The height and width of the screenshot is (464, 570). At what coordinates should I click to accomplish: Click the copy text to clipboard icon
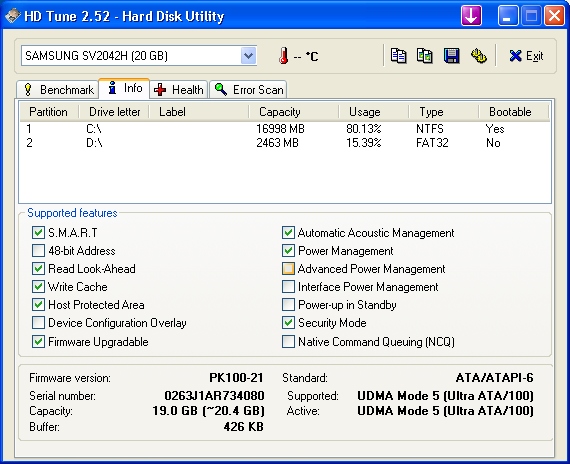coord(398,56)
